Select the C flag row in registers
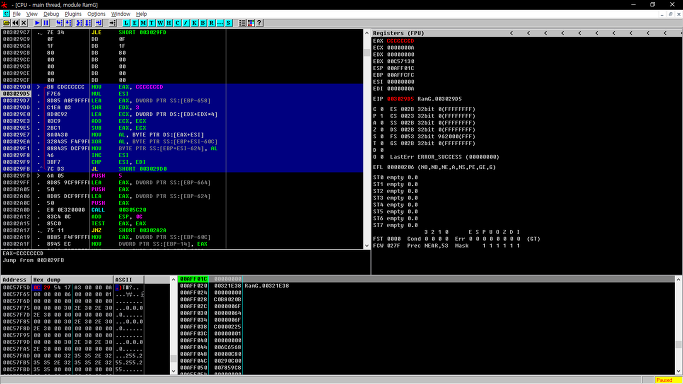This screenshot has width=683, height=384. [424, 109]
